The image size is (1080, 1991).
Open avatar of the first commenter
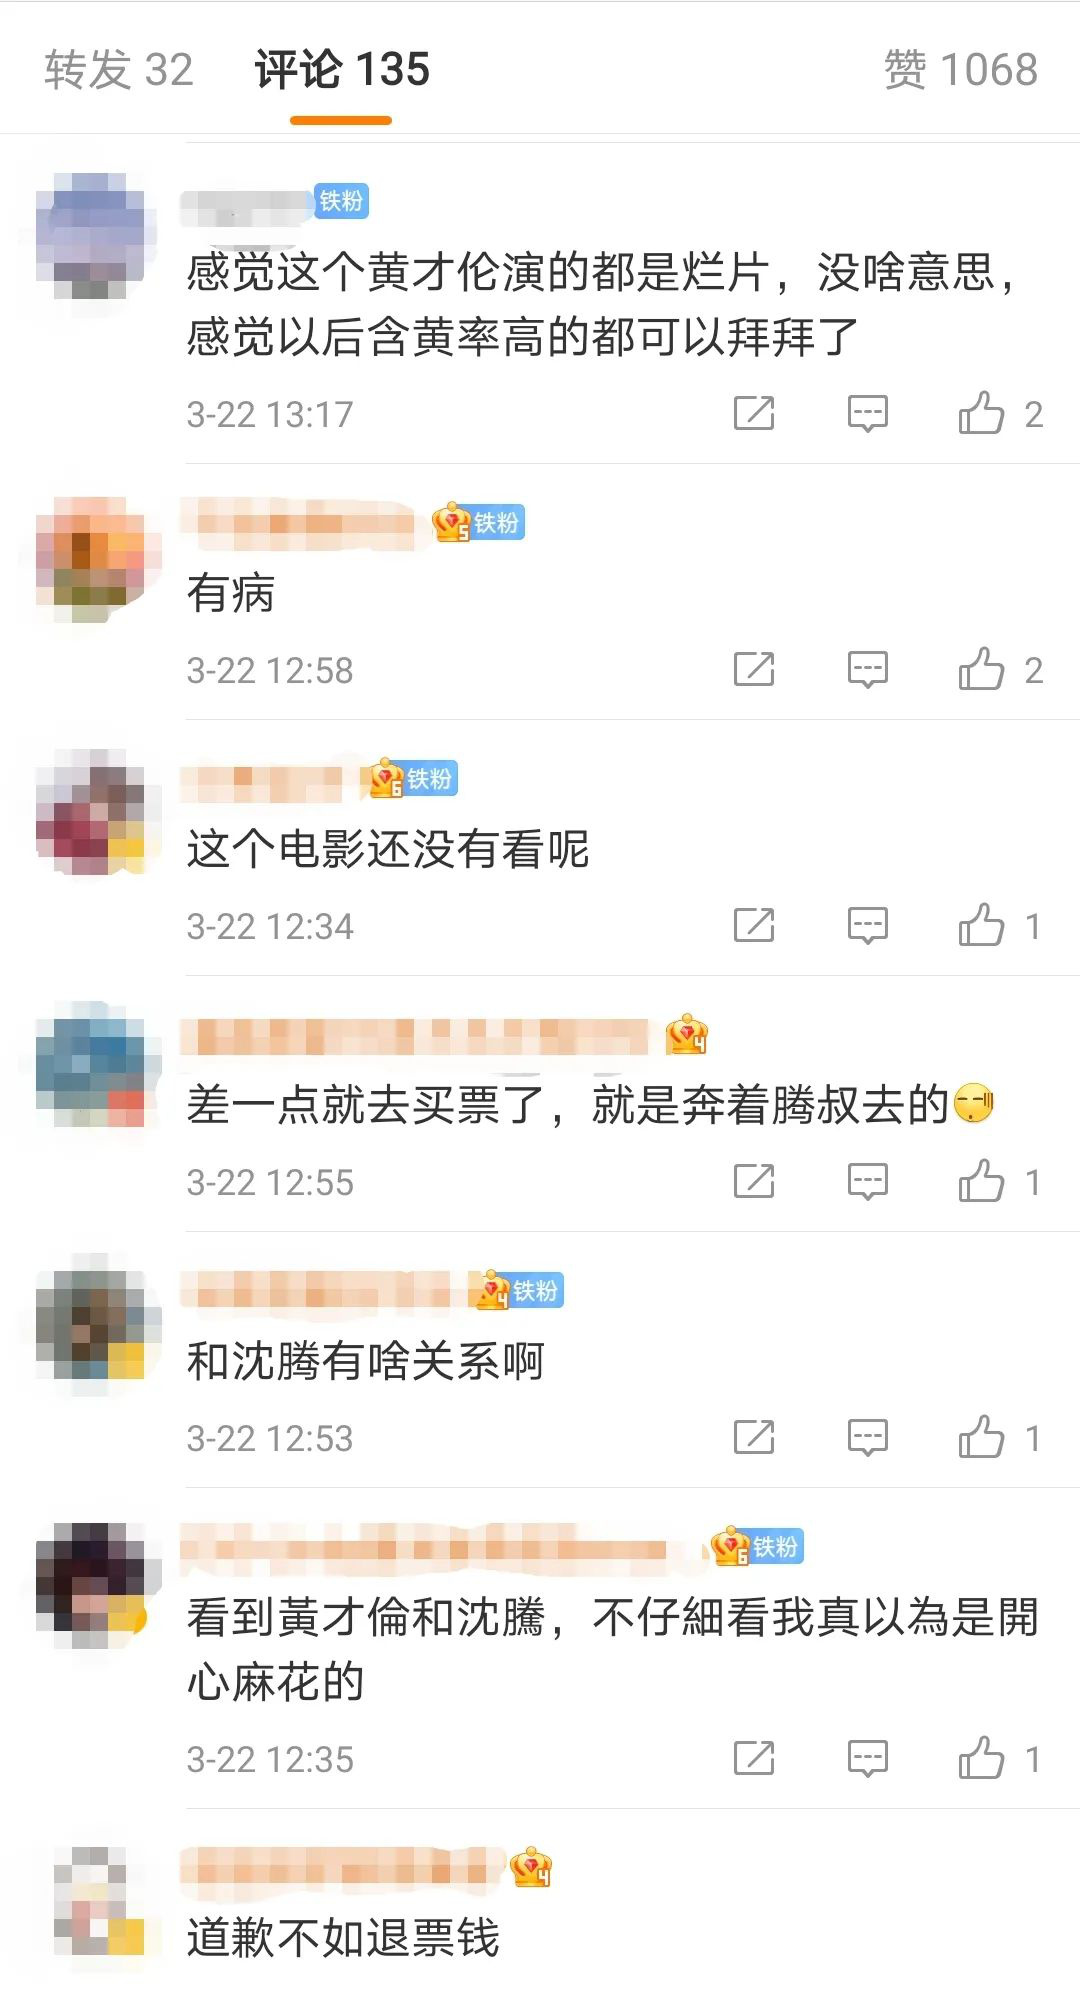96,236
